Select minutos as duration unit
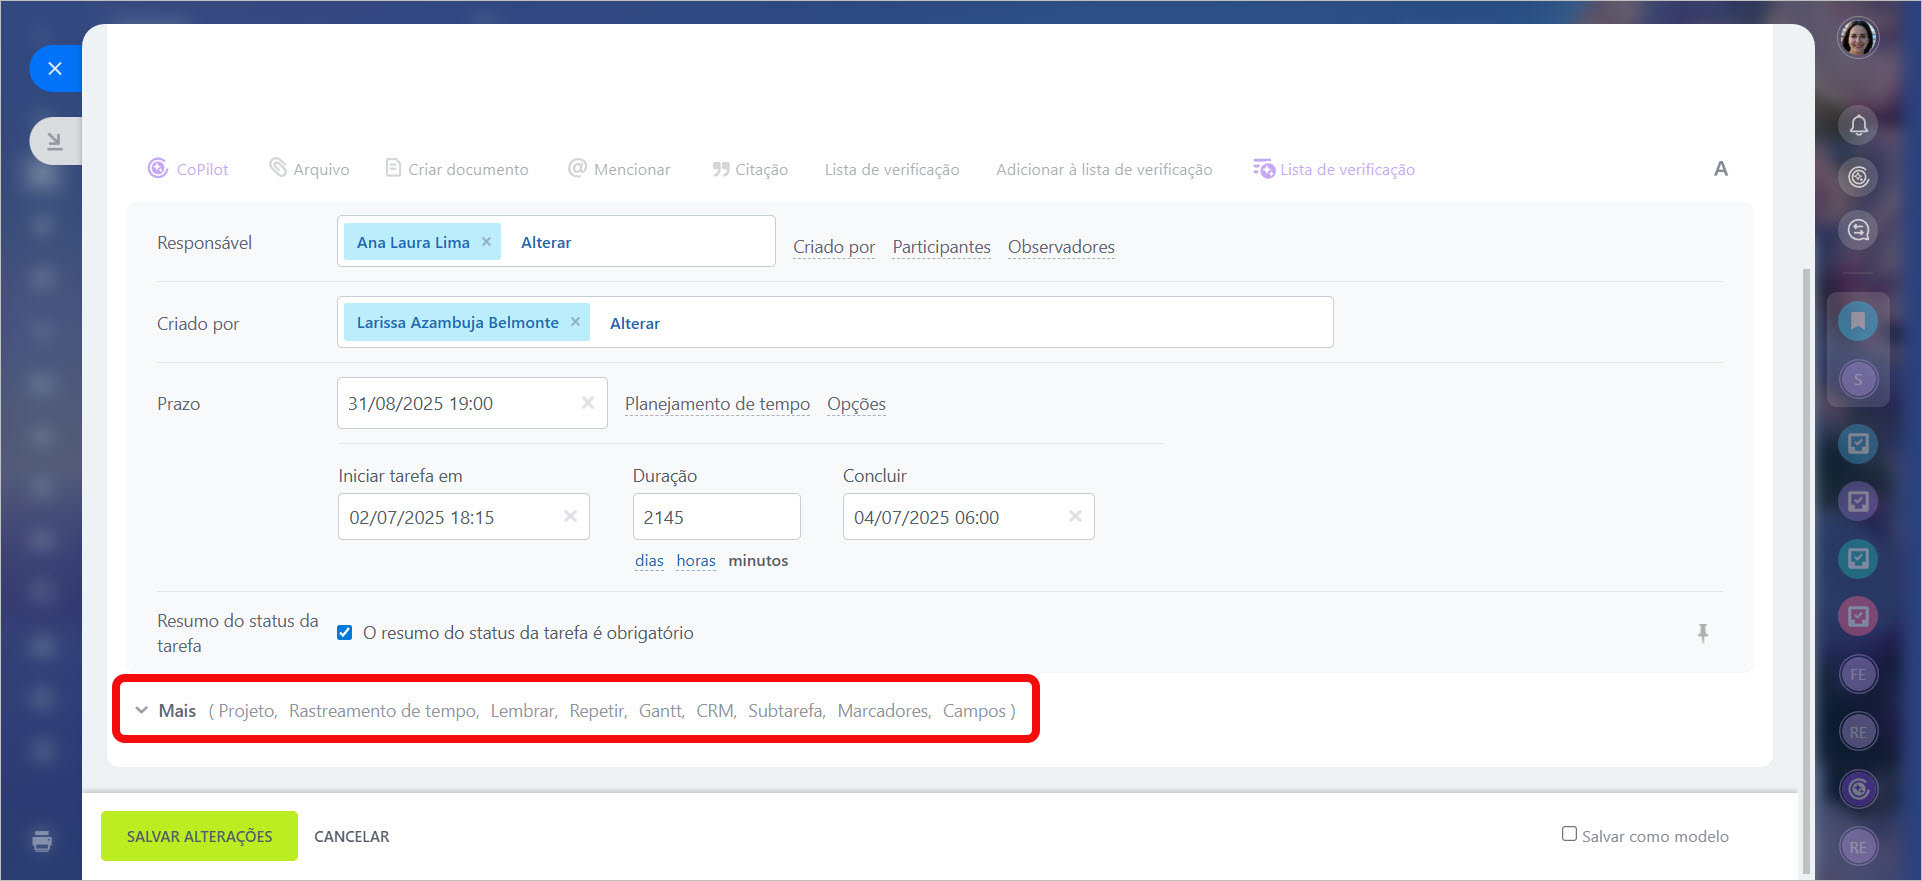Screen dimensions: 1922x881 pos(758,561)
